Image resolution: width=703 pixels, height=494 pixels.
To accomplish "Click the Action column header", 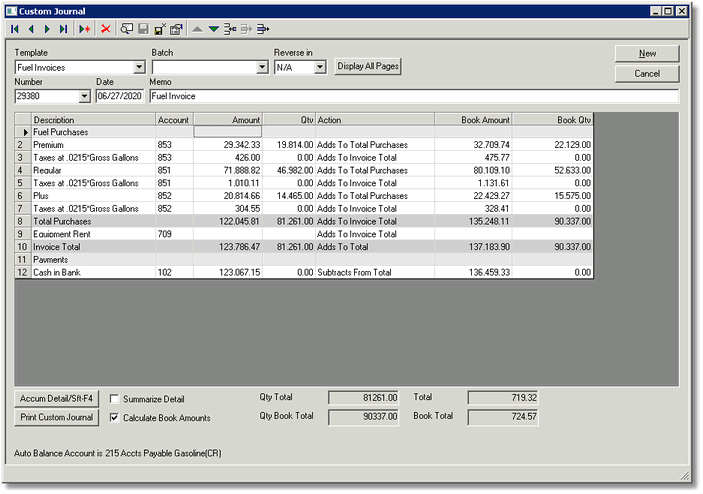I will 375,120.
